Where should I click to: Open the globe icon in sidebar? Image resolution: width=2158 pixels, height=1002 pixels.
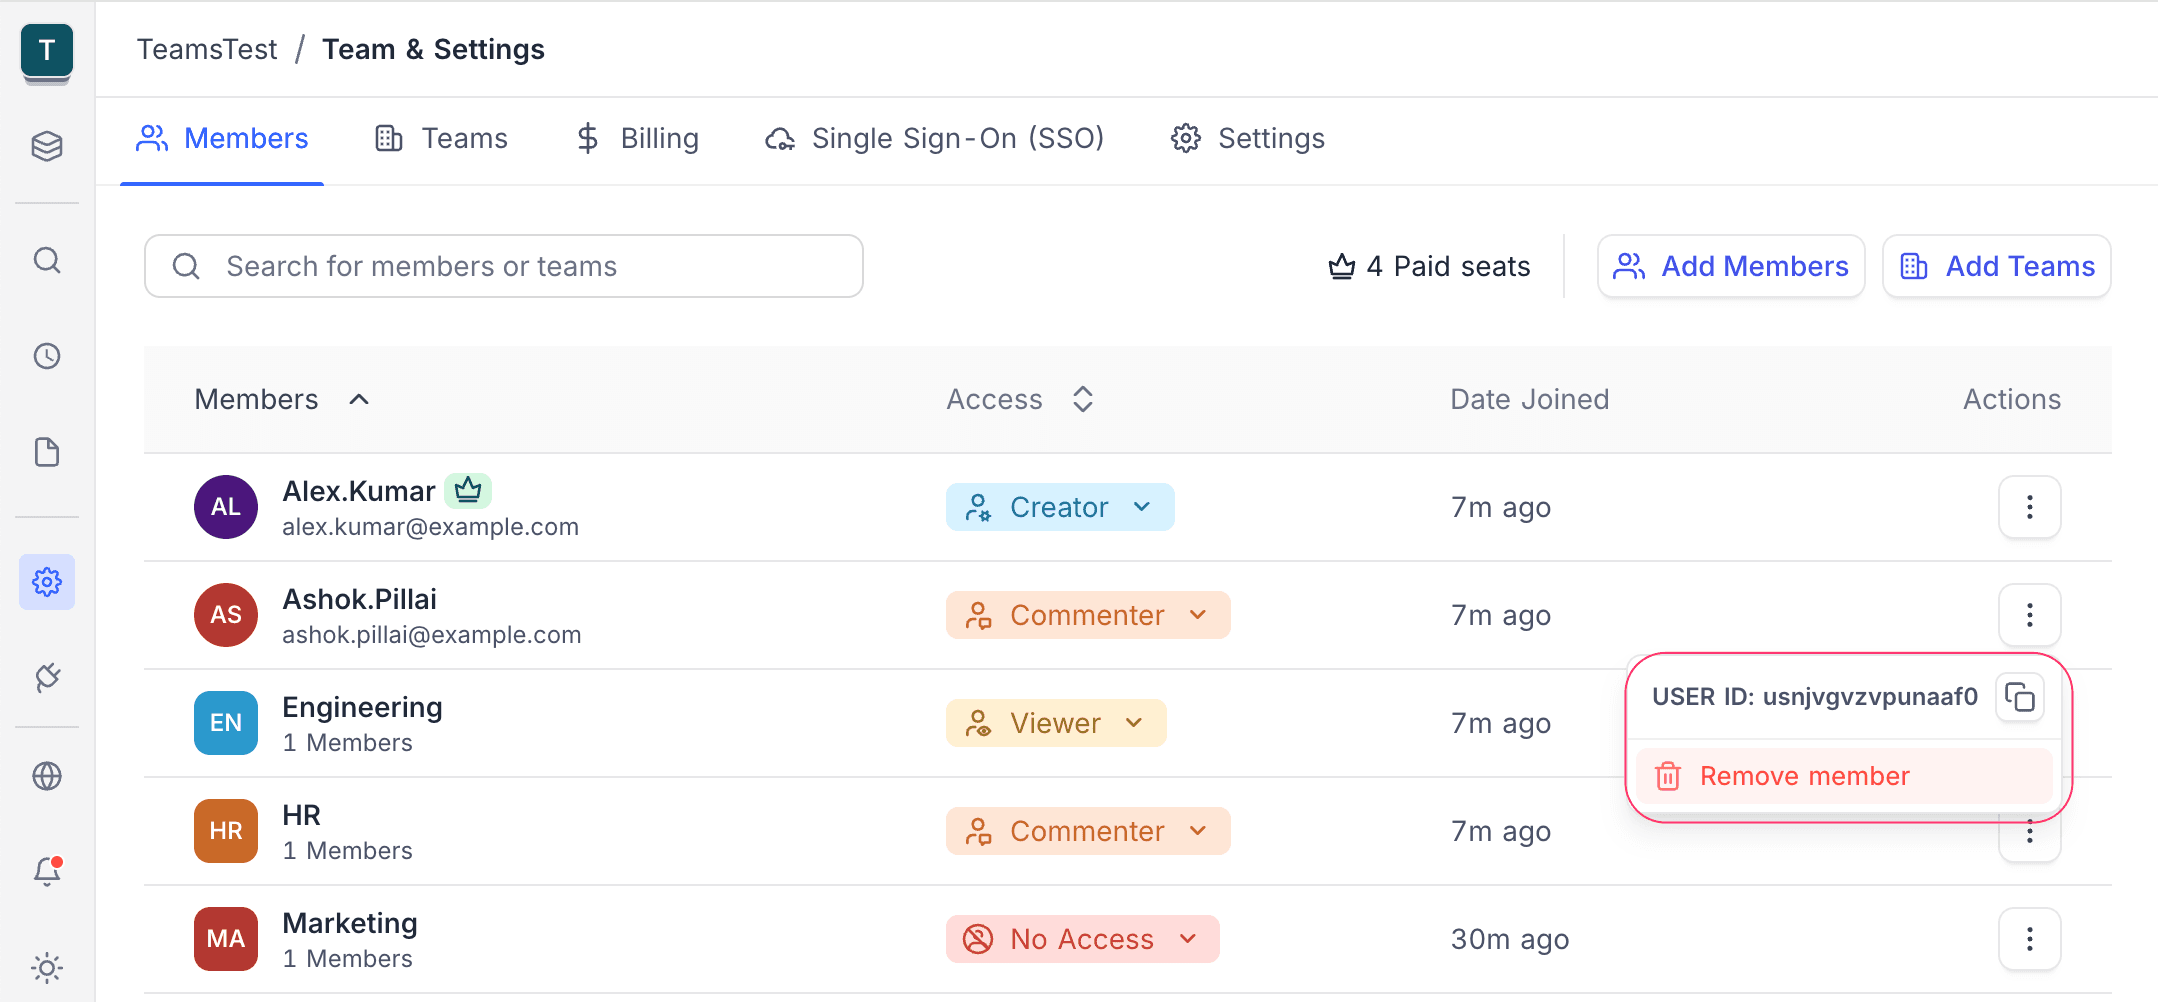click(x=47, y=776)
